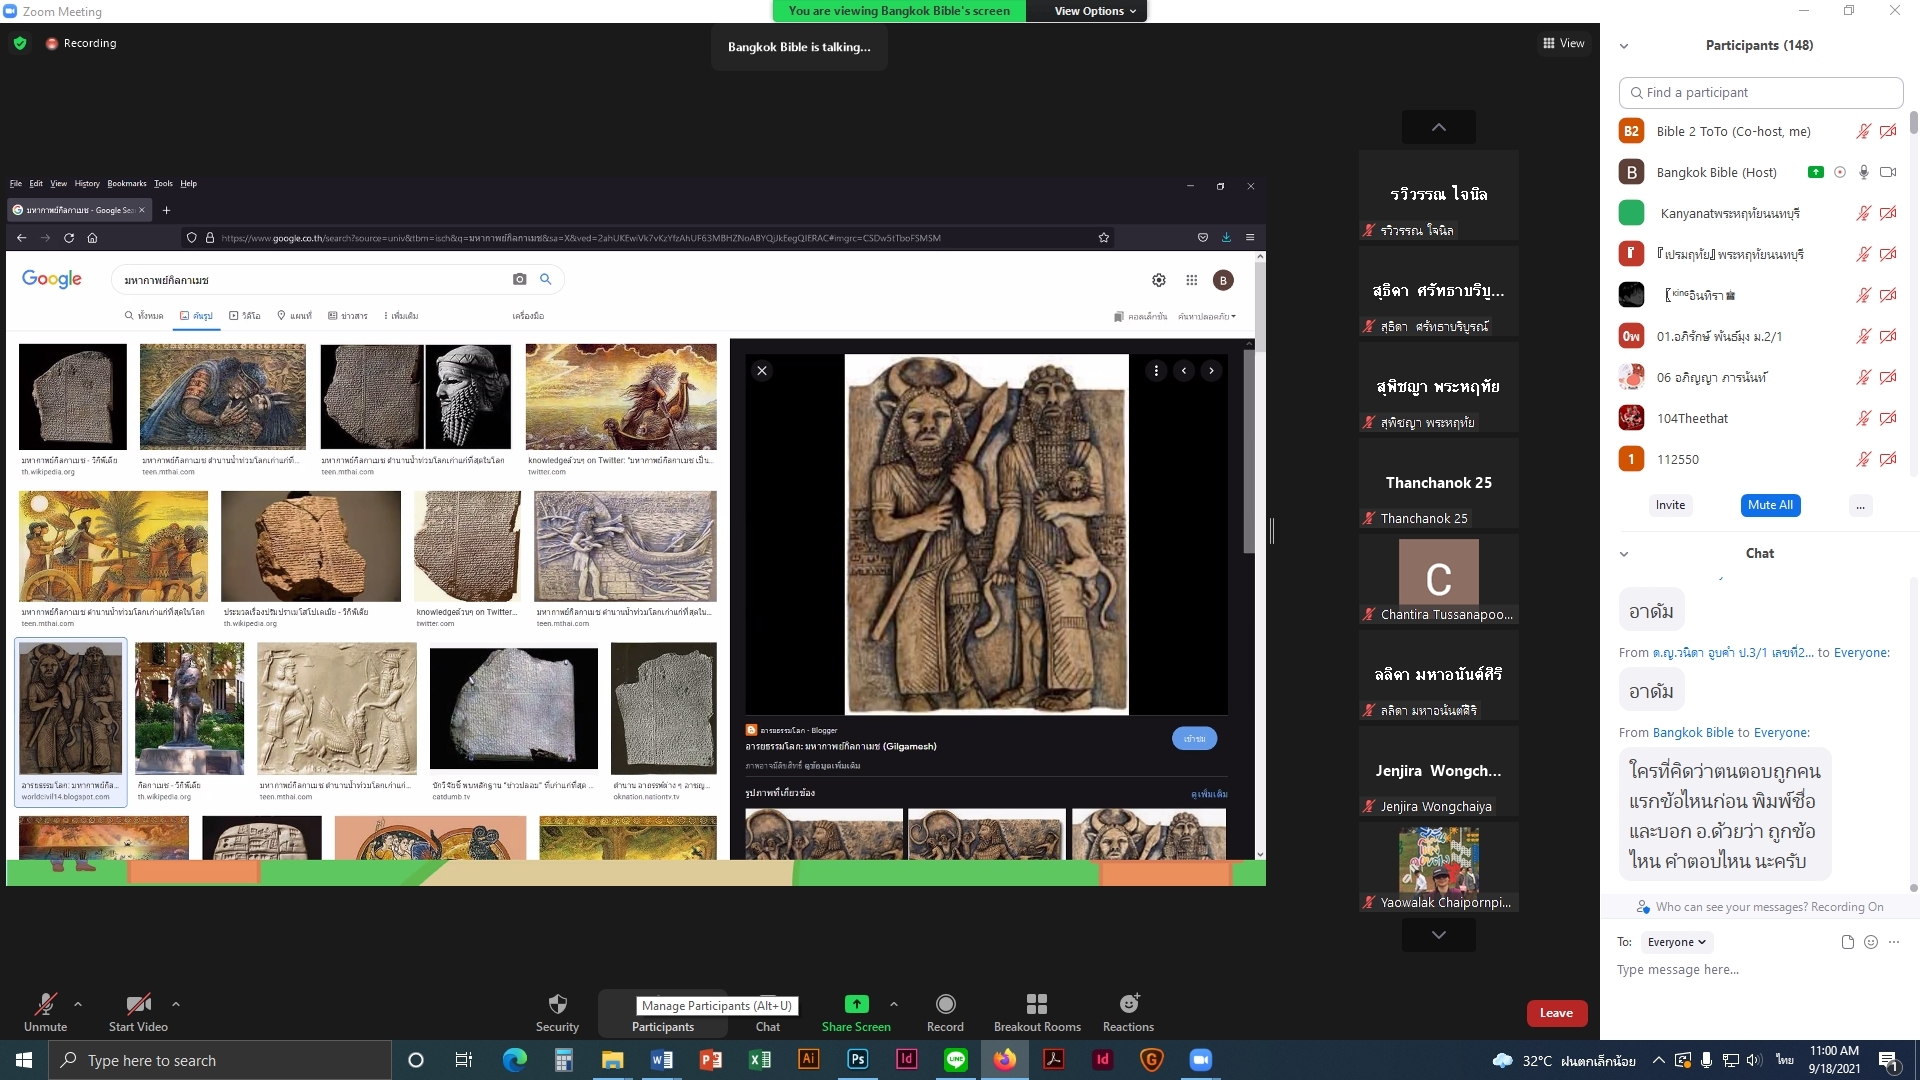Select Thanchanok 25 video tile

(x=1438, y=485)
